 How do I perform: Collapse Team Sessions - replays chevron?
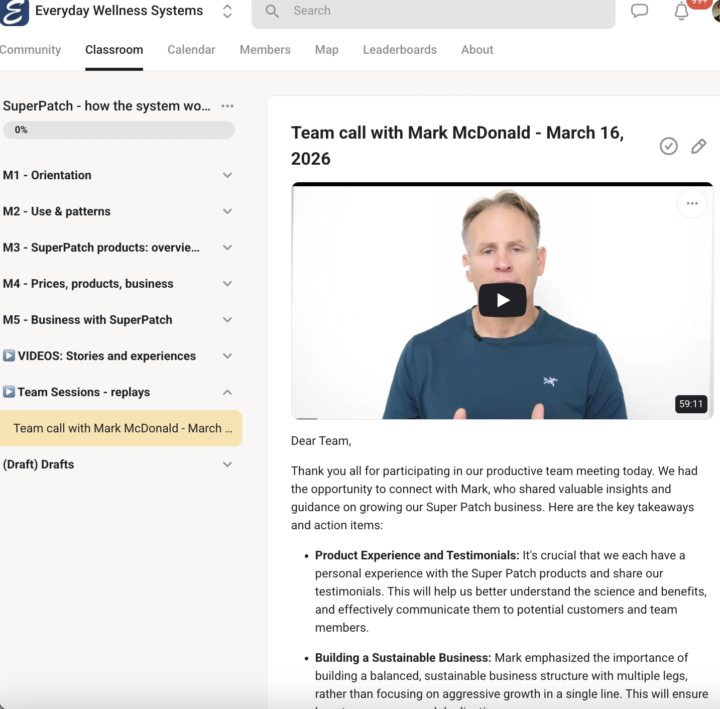click(227, 393)
